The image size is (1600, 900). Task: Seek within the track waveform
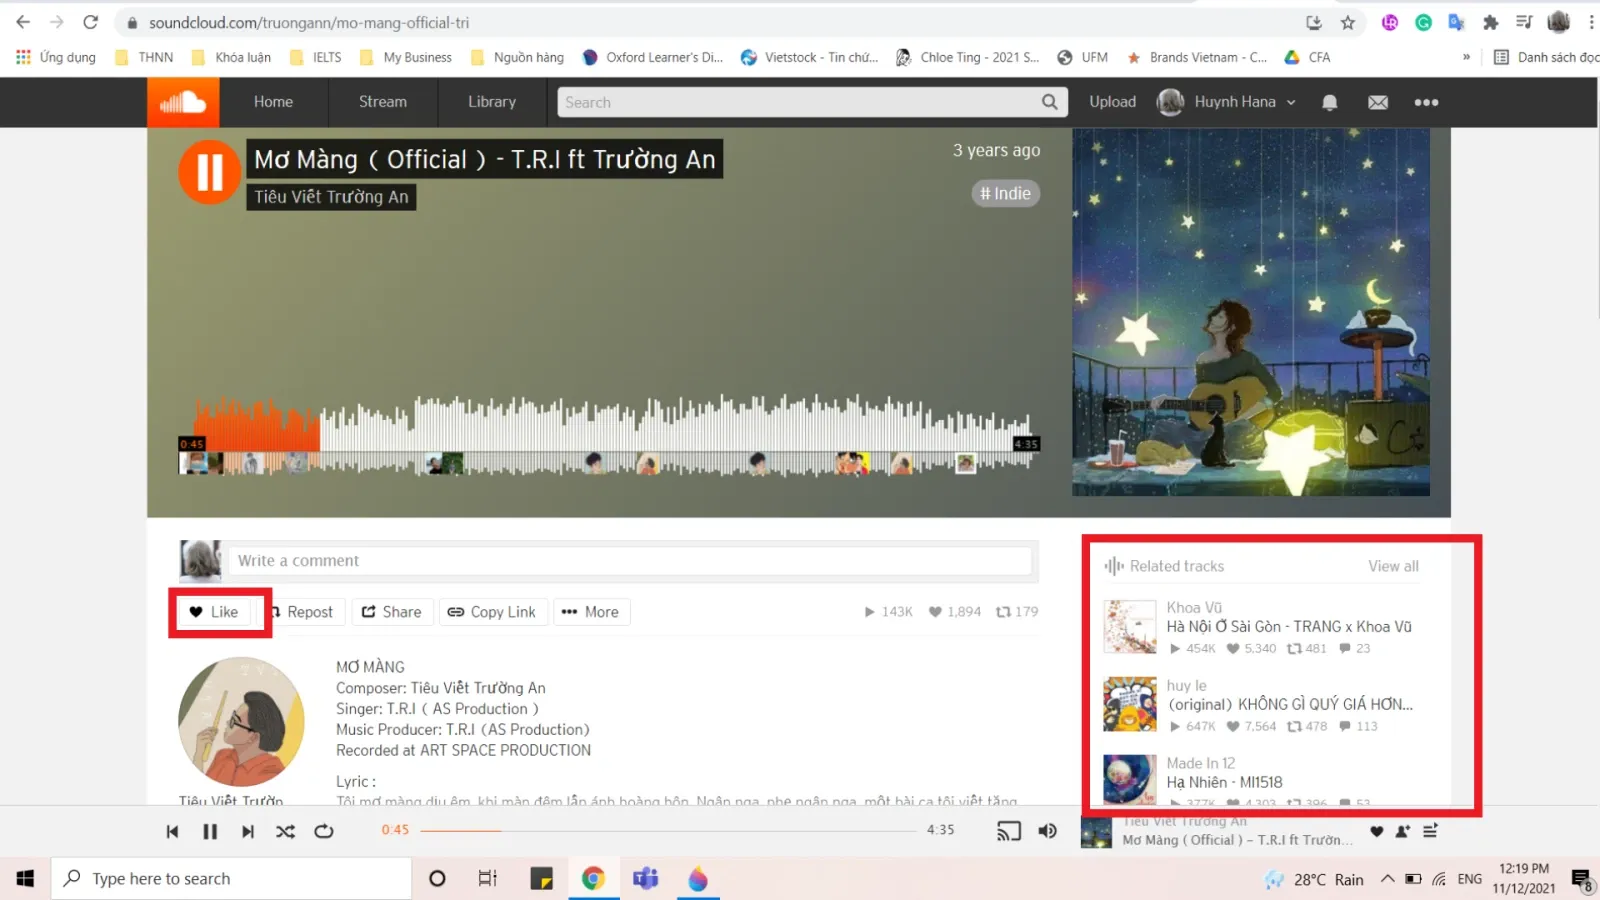[610, 435]
